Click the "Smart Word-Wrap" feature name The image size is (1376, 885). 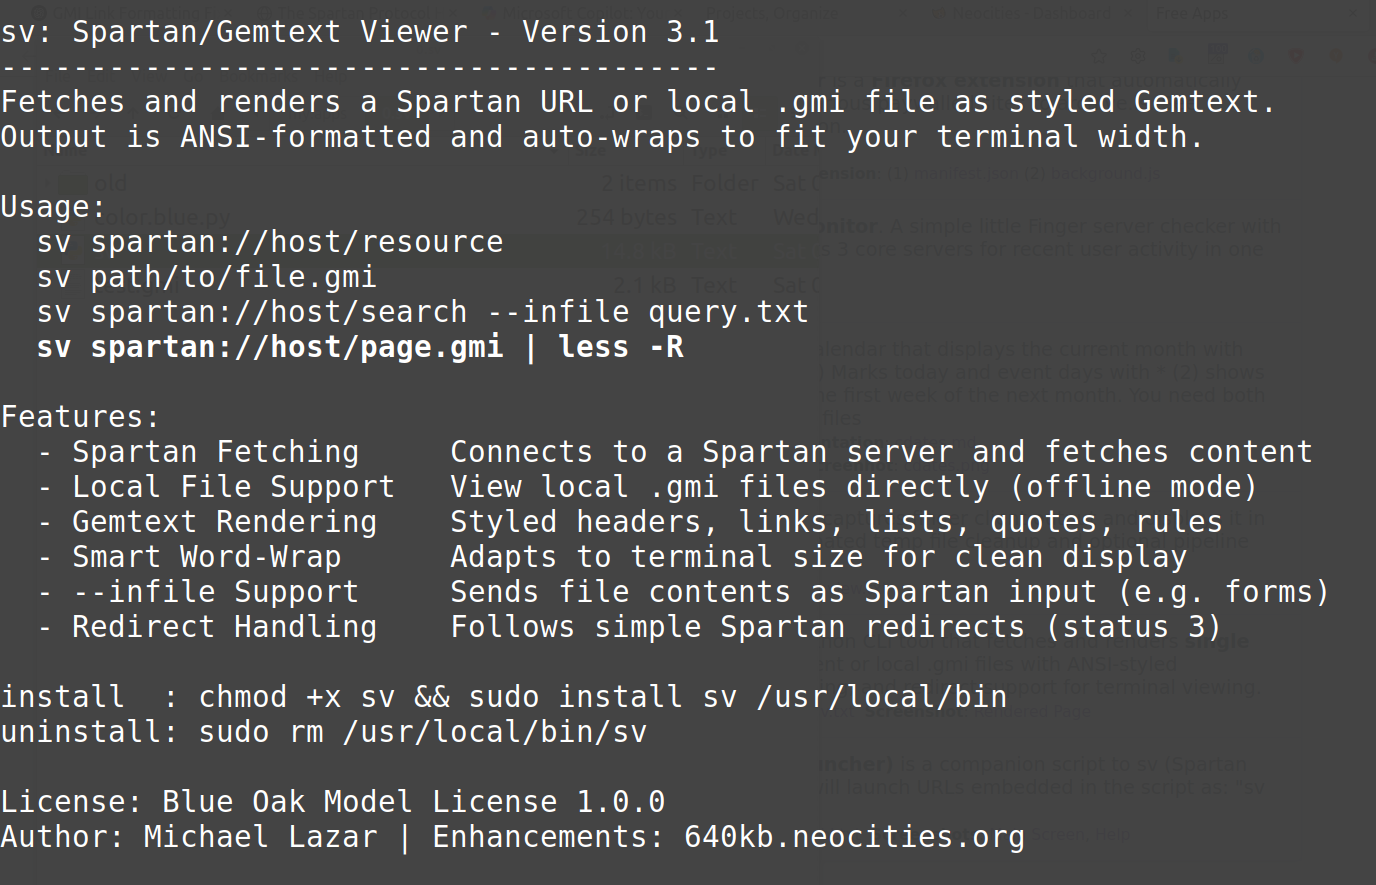coord(206,557)
